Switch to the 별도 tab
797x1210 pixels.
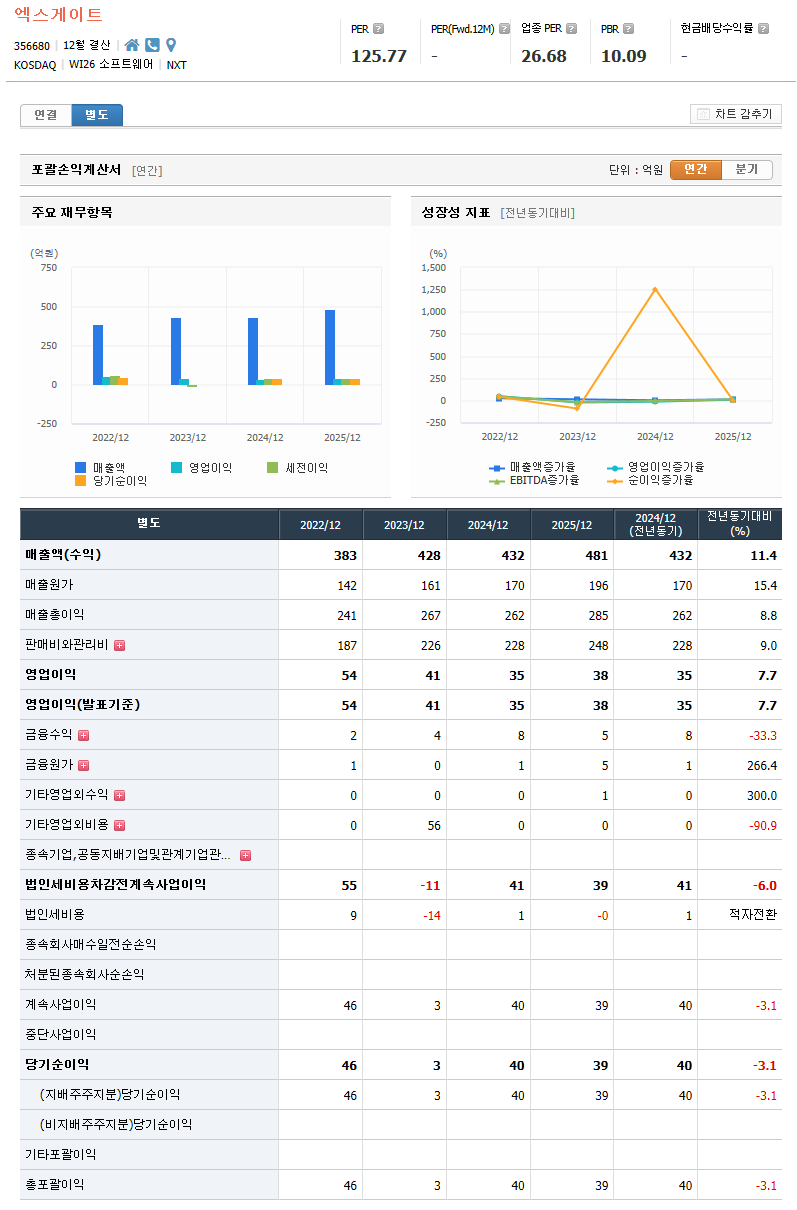97,115
